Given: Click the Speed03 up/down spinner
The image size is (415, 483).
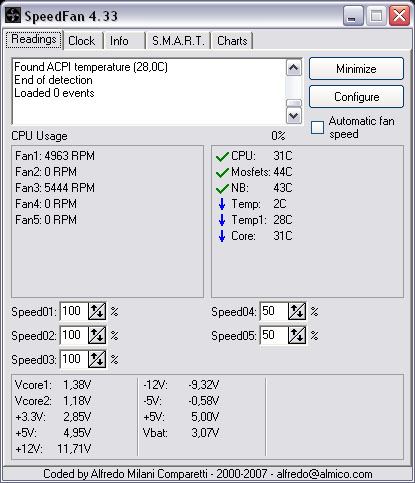Looking at the screenshot, I should [97, 359].
